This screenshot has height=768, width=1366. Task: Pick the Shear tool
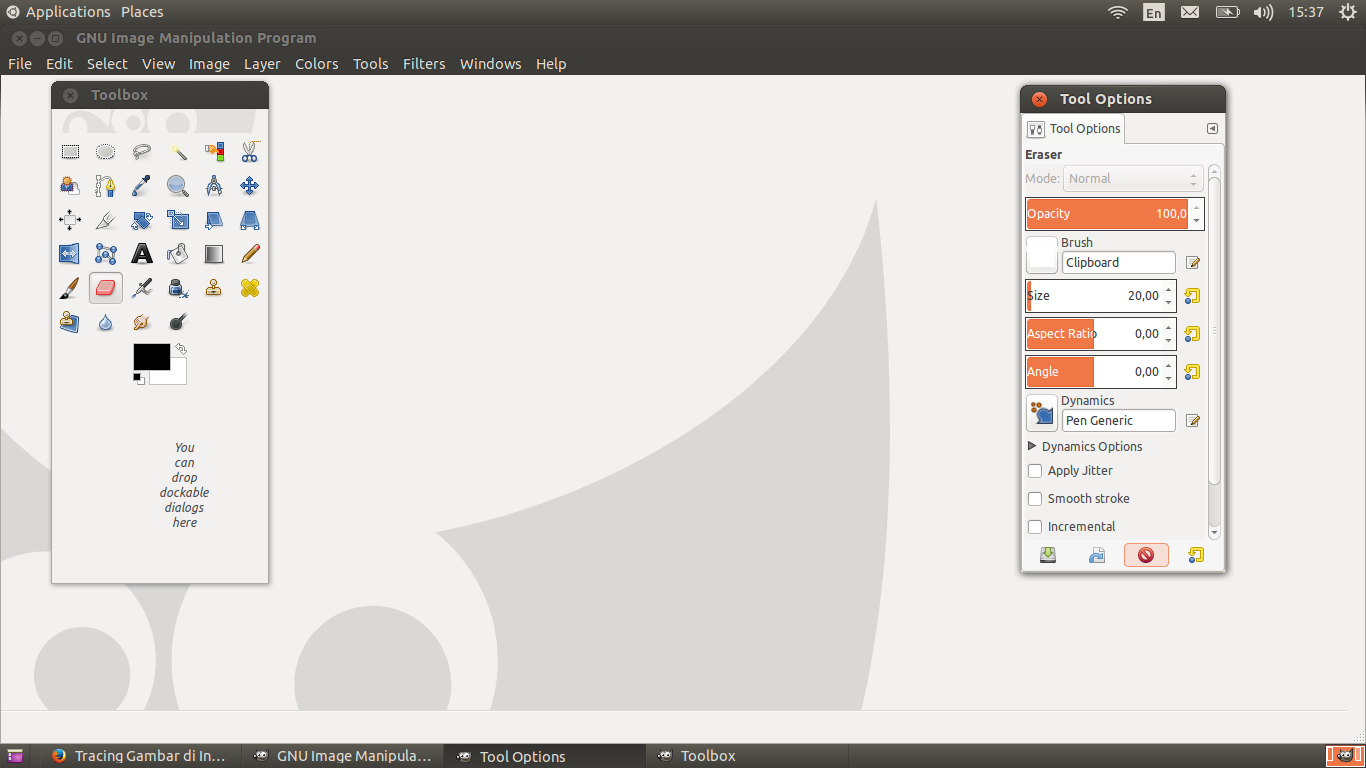(x=214, y=220)
